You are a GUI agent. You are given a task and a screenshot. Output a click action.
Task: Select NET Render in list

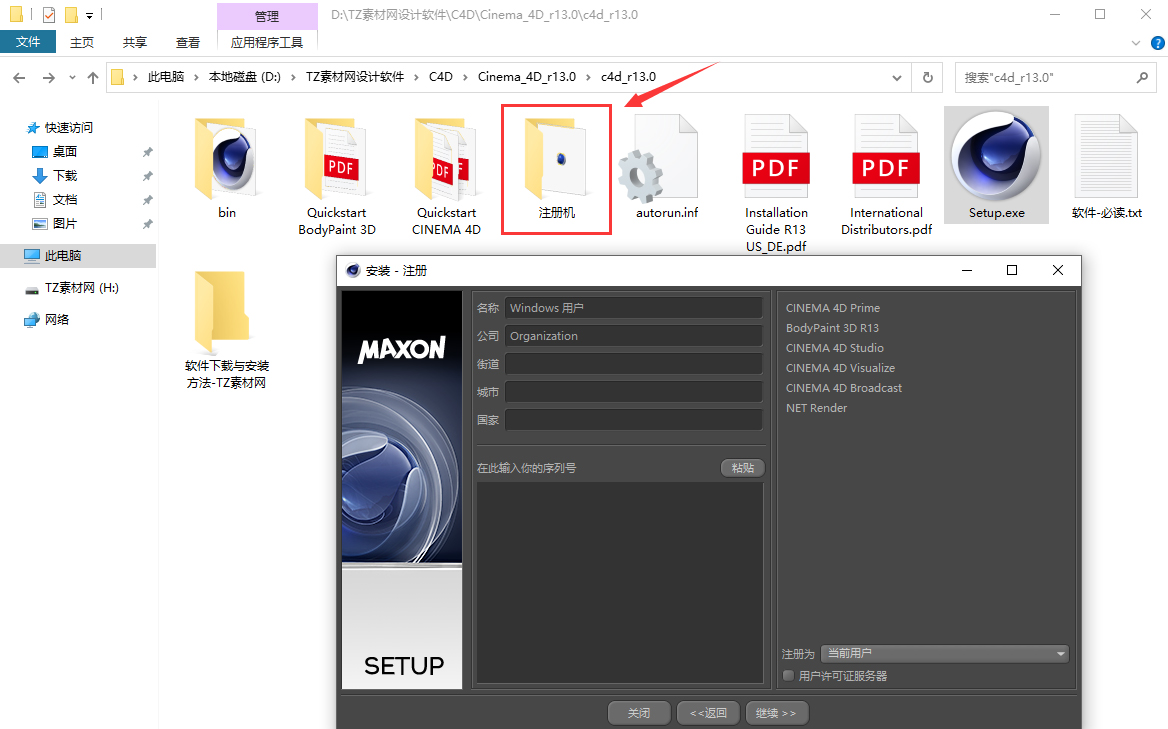click(816, 408)
